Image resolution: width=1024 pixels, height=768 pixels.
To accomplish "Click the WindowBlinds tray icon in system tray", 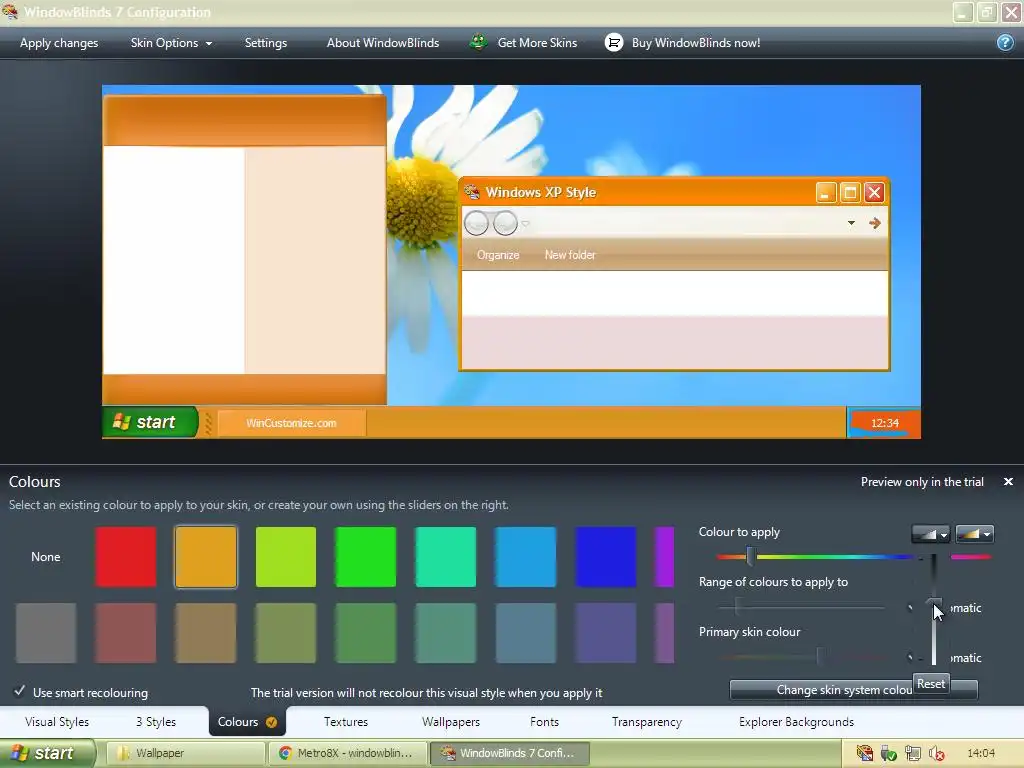I will click(865, 753).
